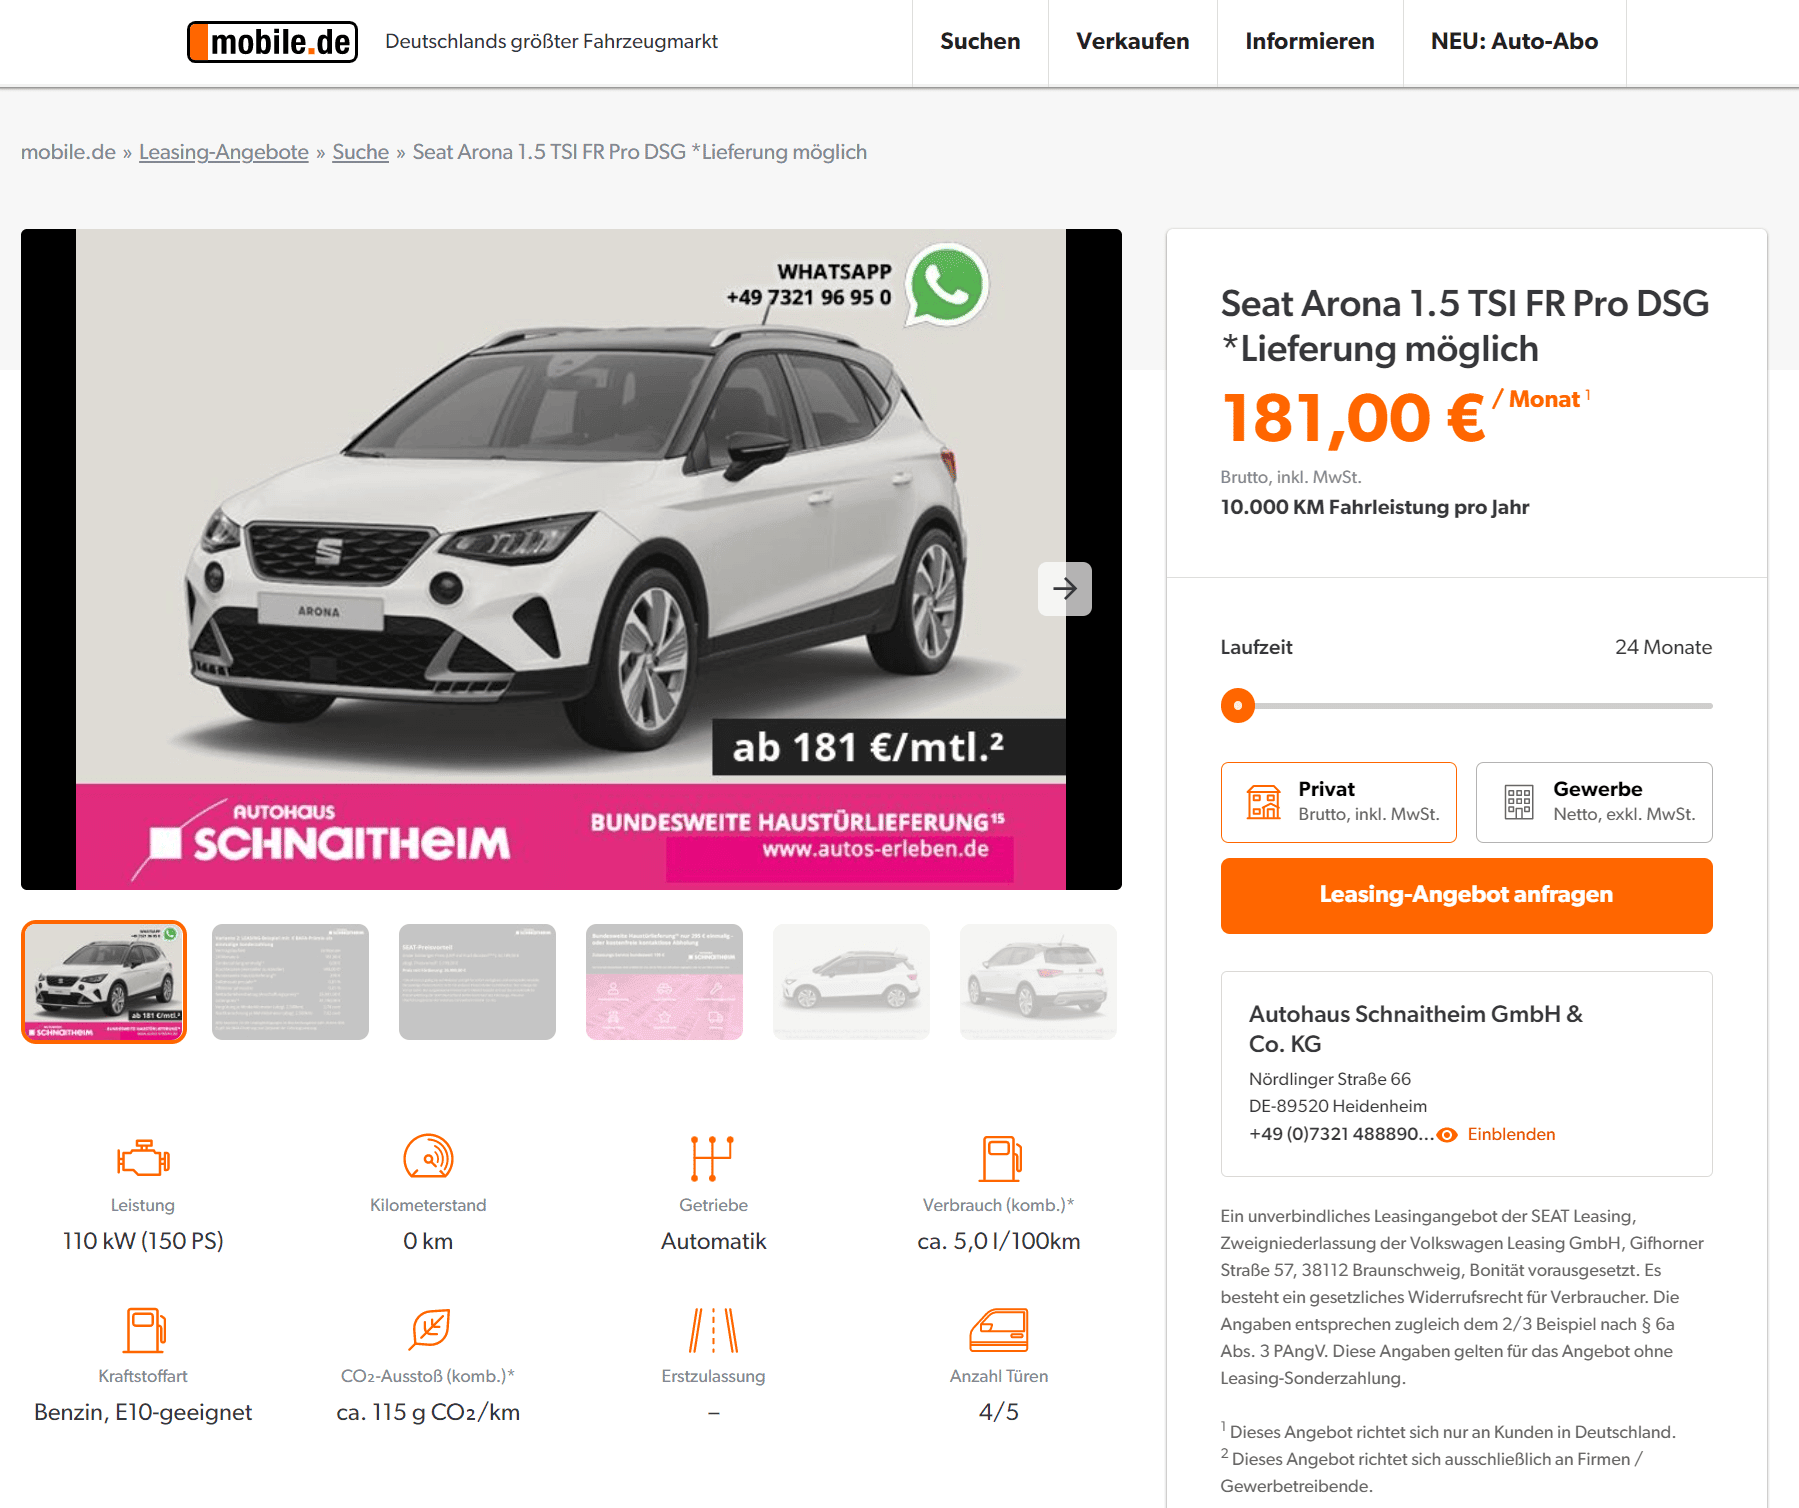1799x1508 pixels.
Task: Select Gewerbe Netto pricing option
Action: [x=1594, y=802]
